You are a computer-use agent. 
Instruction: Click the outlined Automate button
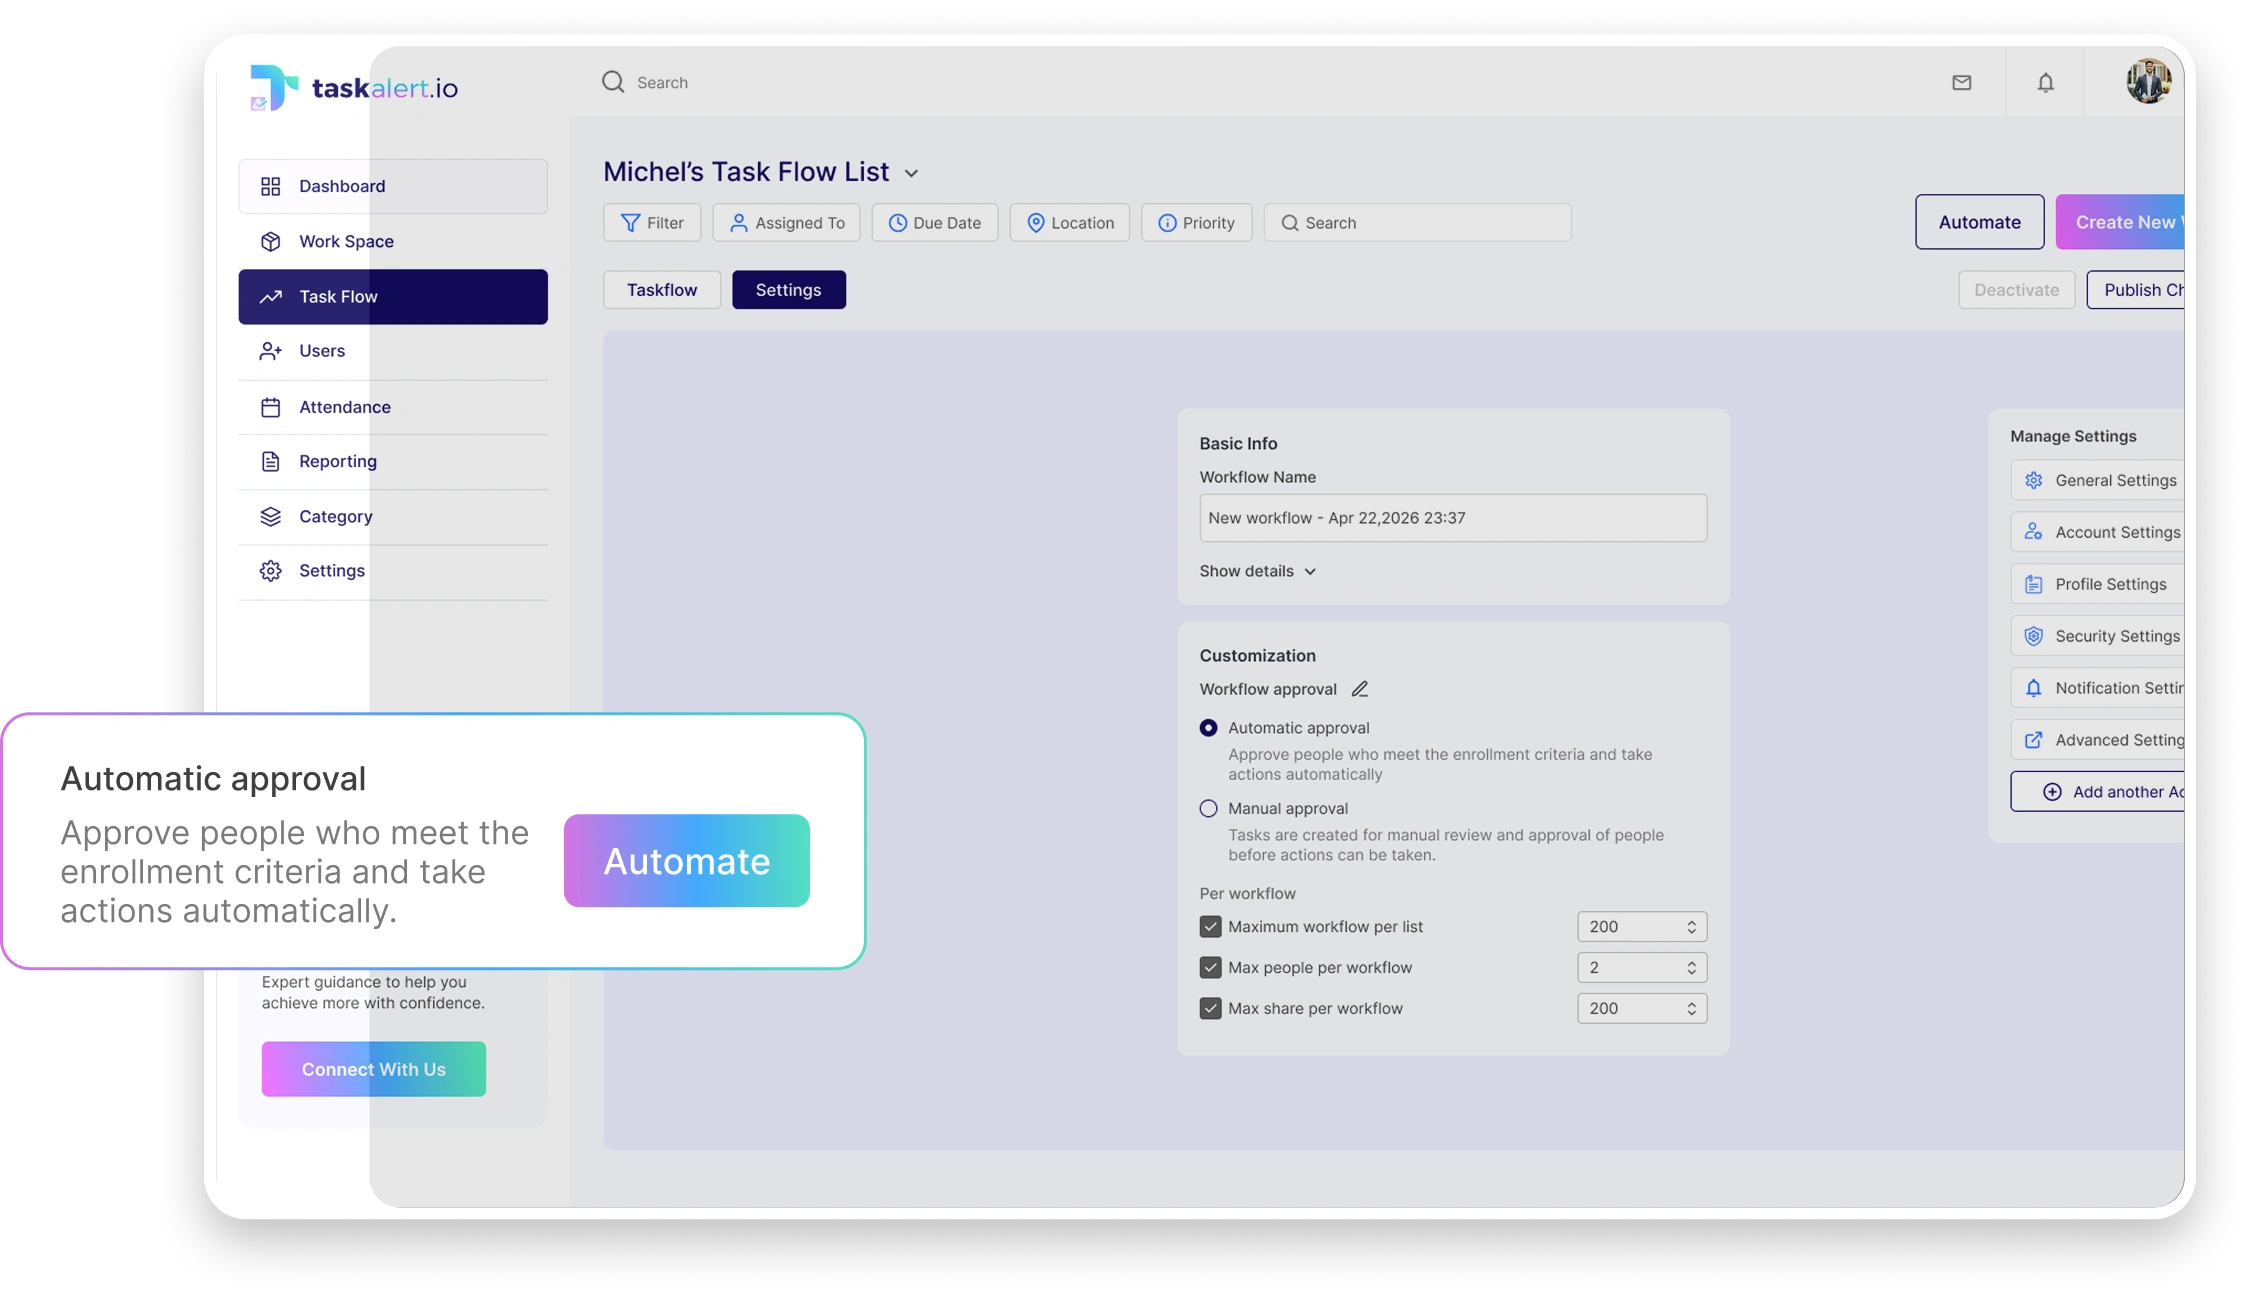[1980, 222]
